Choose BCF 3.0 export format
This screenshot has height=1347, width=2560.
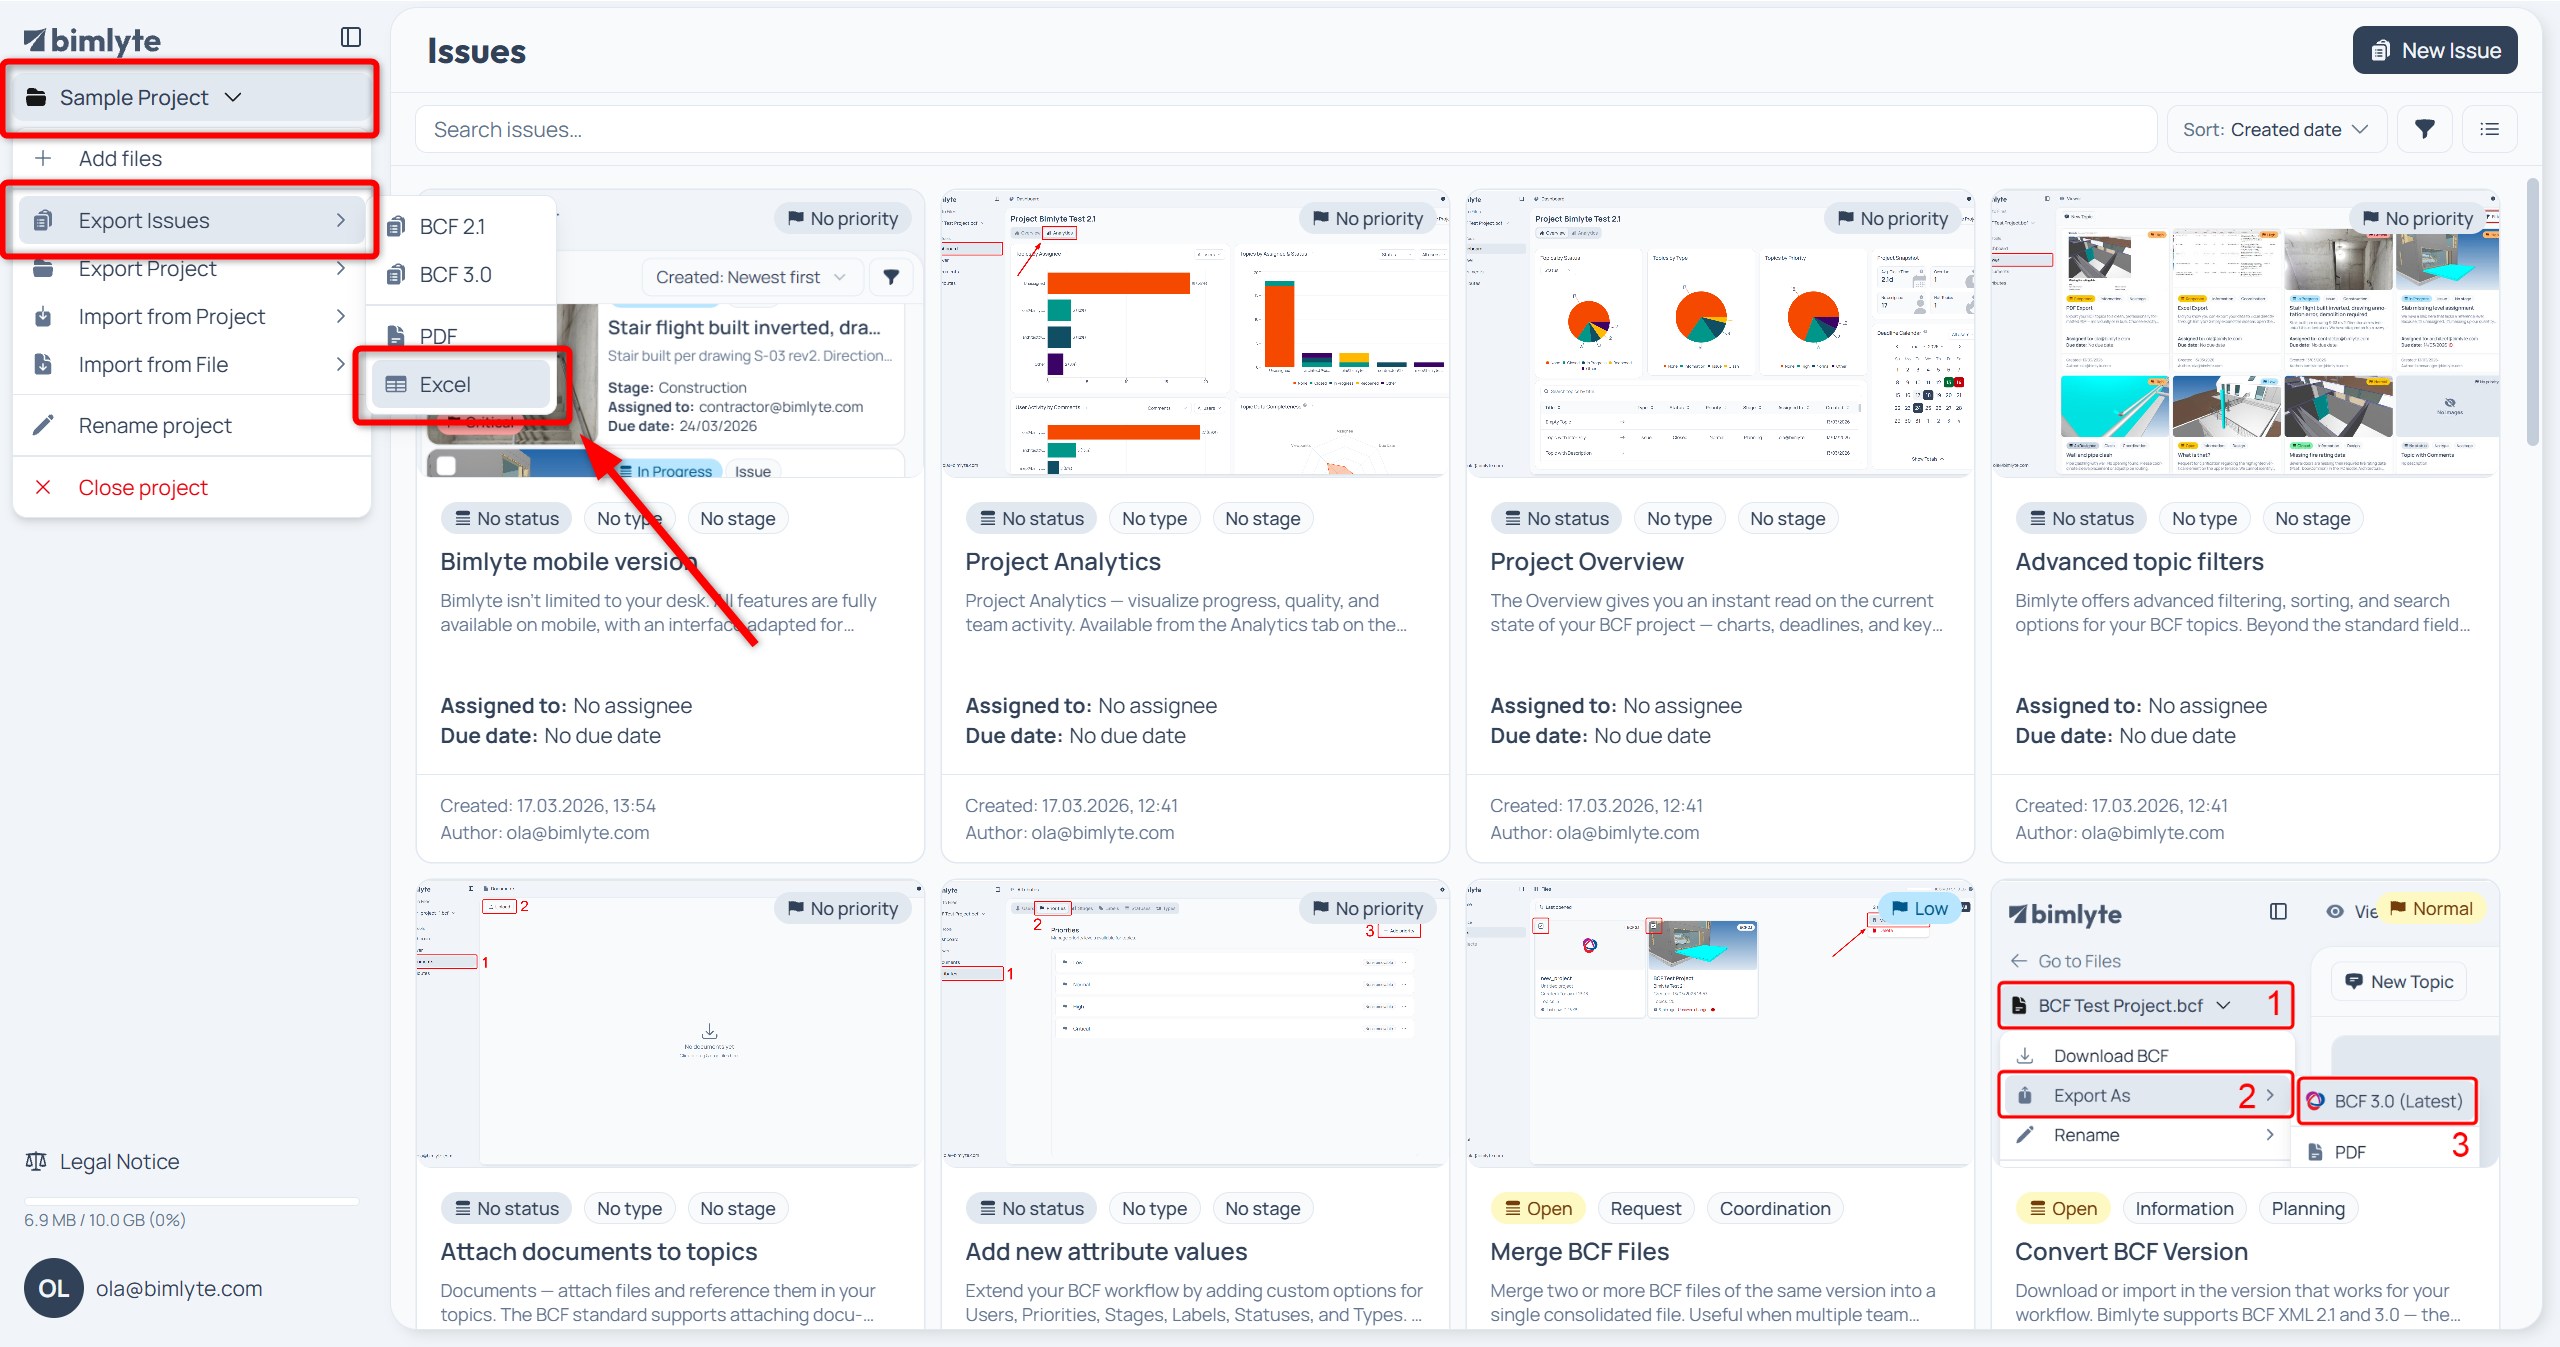[x=461, y=274]
